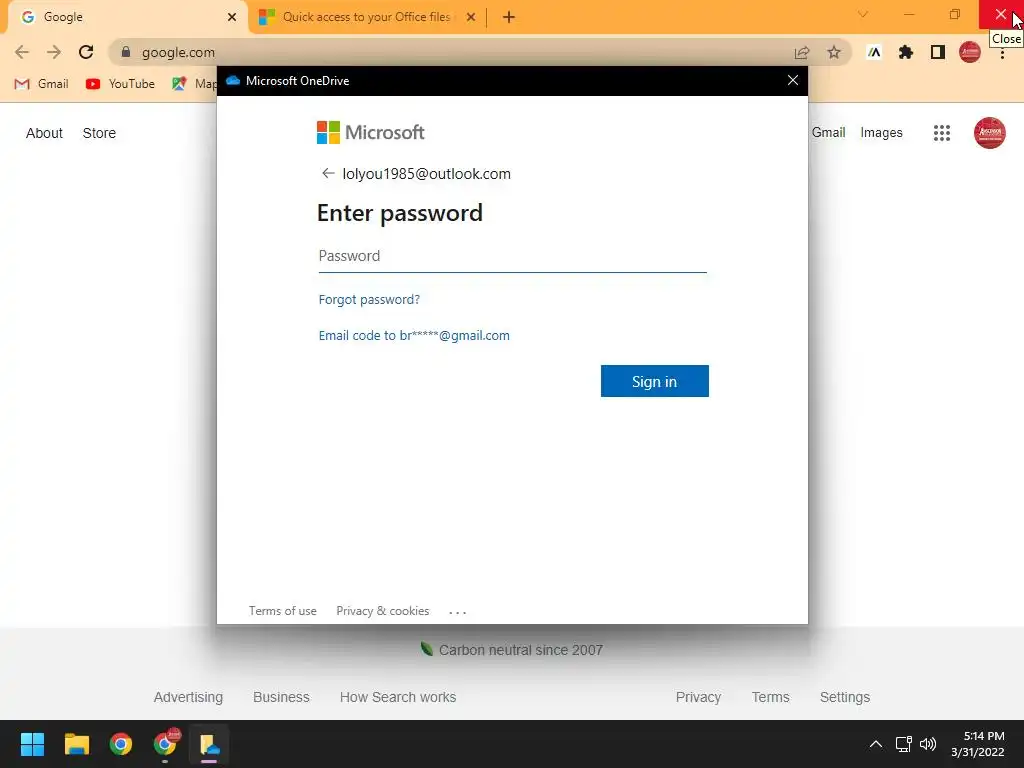Screen dimensions: 1024x768
Task: Close the Microsoft OneDrive dialog
Action: 792,80
